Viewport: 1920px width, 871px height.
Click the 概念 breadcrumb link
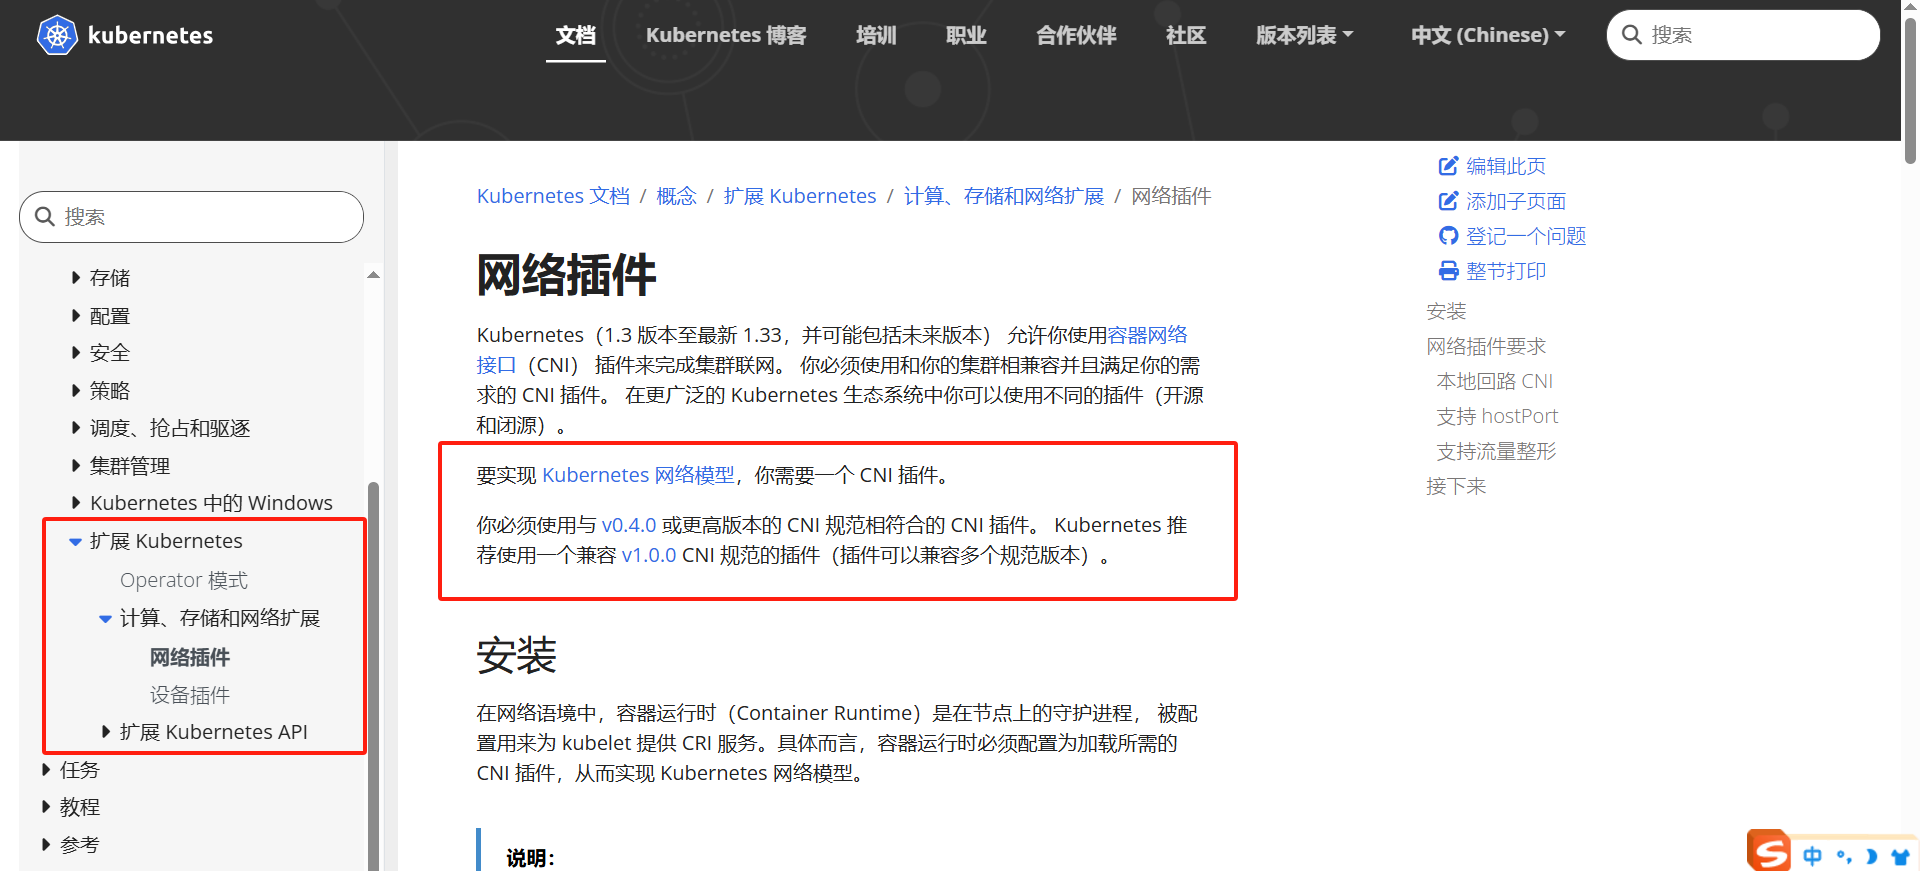(x=676, y=196)
